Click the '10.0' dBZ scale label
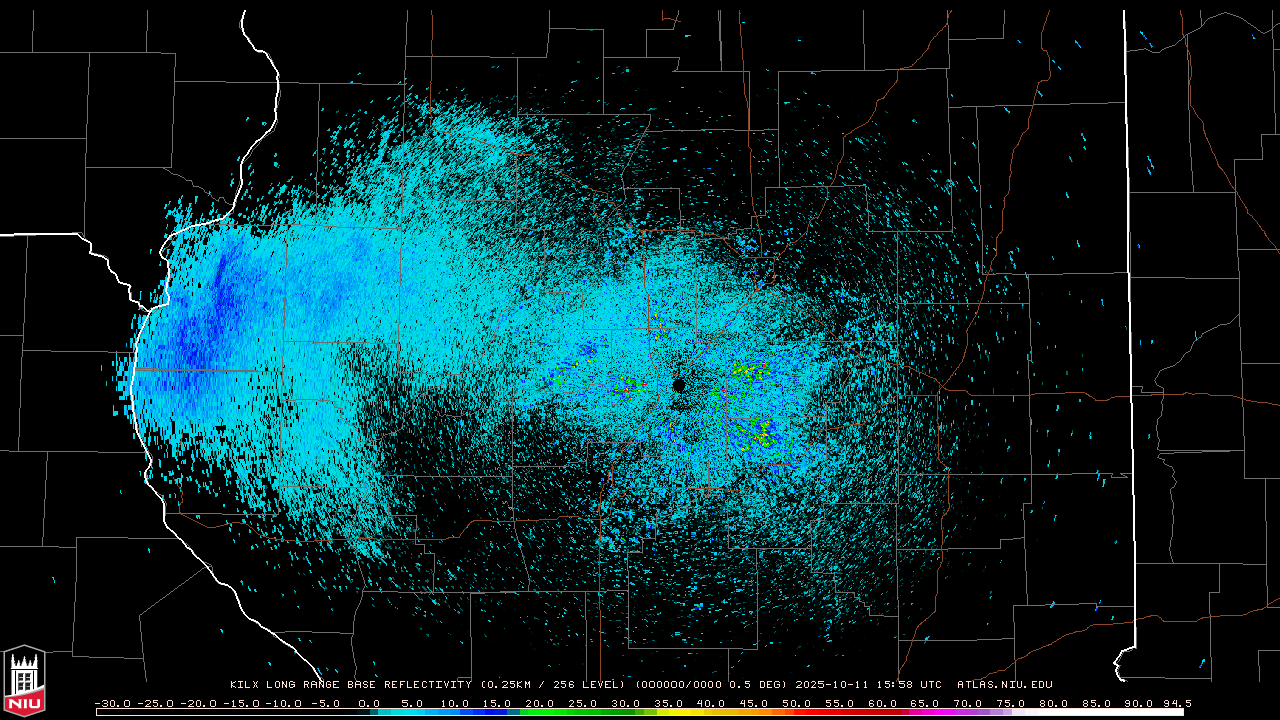The width and height of the screenshot is (1280, 720). click(453, 703)
